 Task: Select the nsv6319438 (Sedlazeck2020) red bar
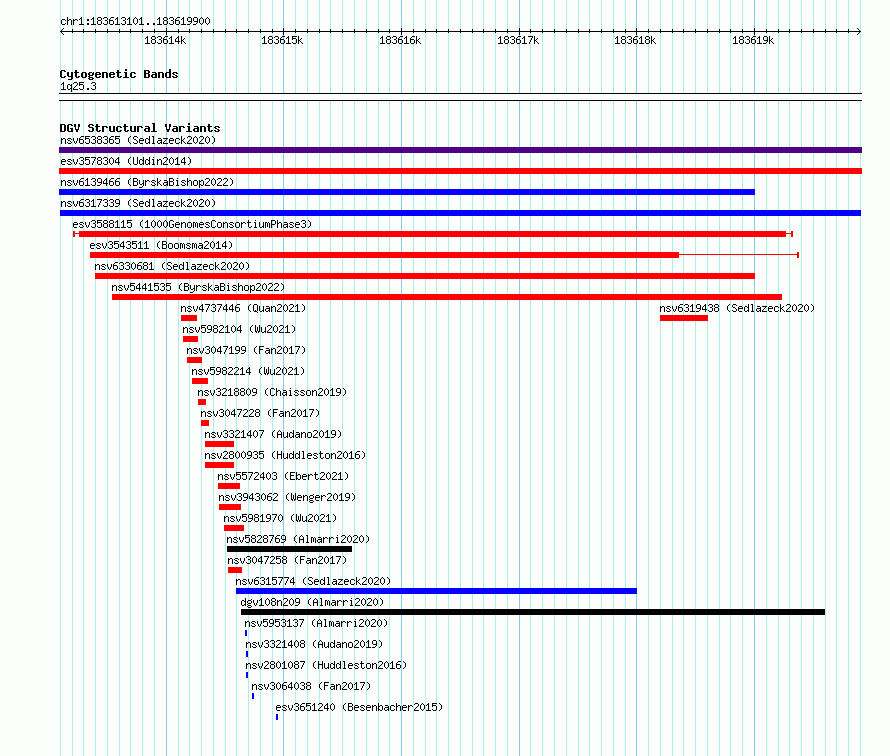pos(684,318)
